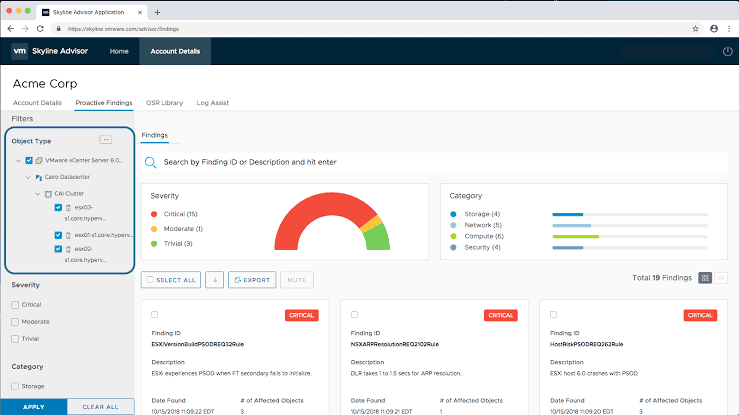This screenshot has width=739, height=415.
Task: Collapse the VMware vCenter Server tree node
Action: (18, 161)
